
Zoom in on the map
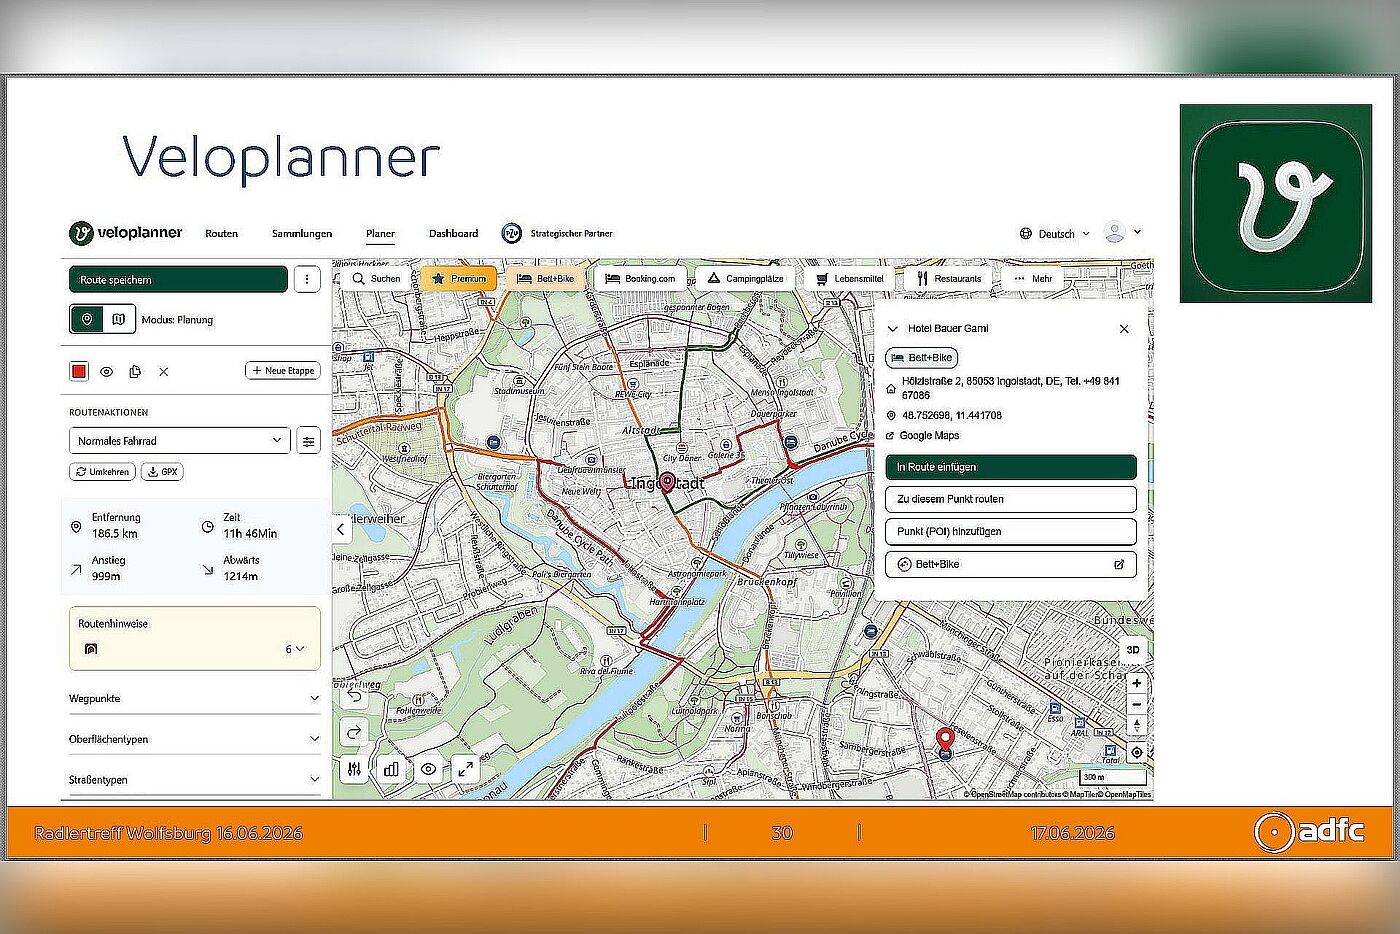pyautogui.click(x=1136, y=684)
